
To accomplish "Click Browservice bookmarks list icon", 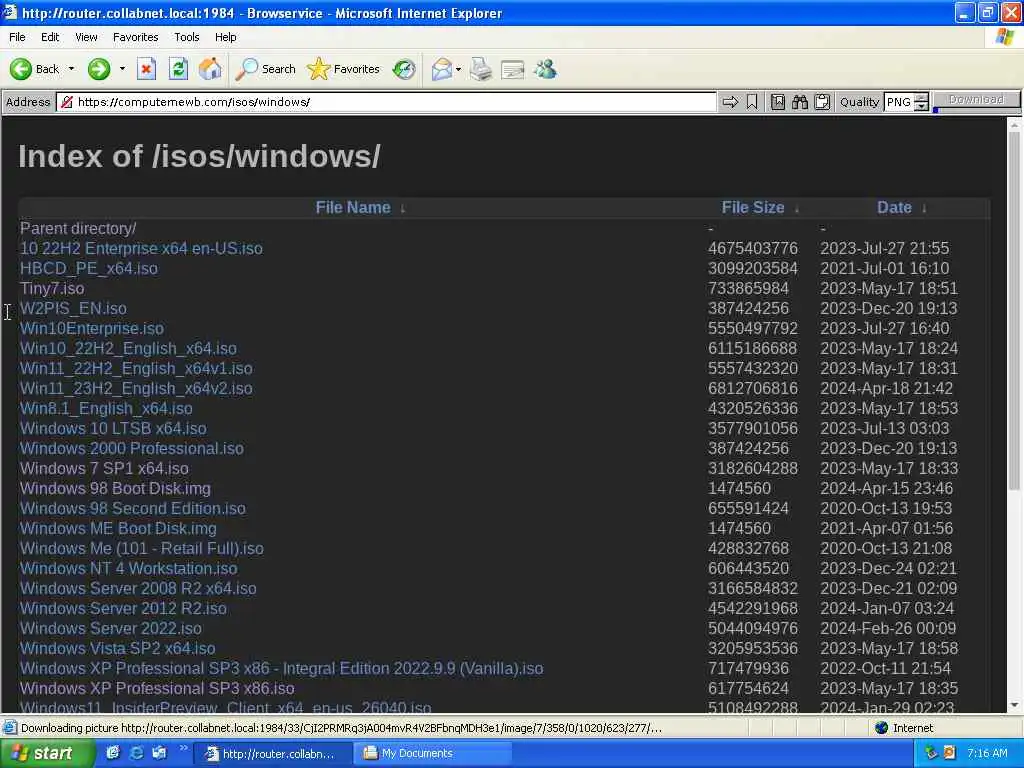I will 778,102.
